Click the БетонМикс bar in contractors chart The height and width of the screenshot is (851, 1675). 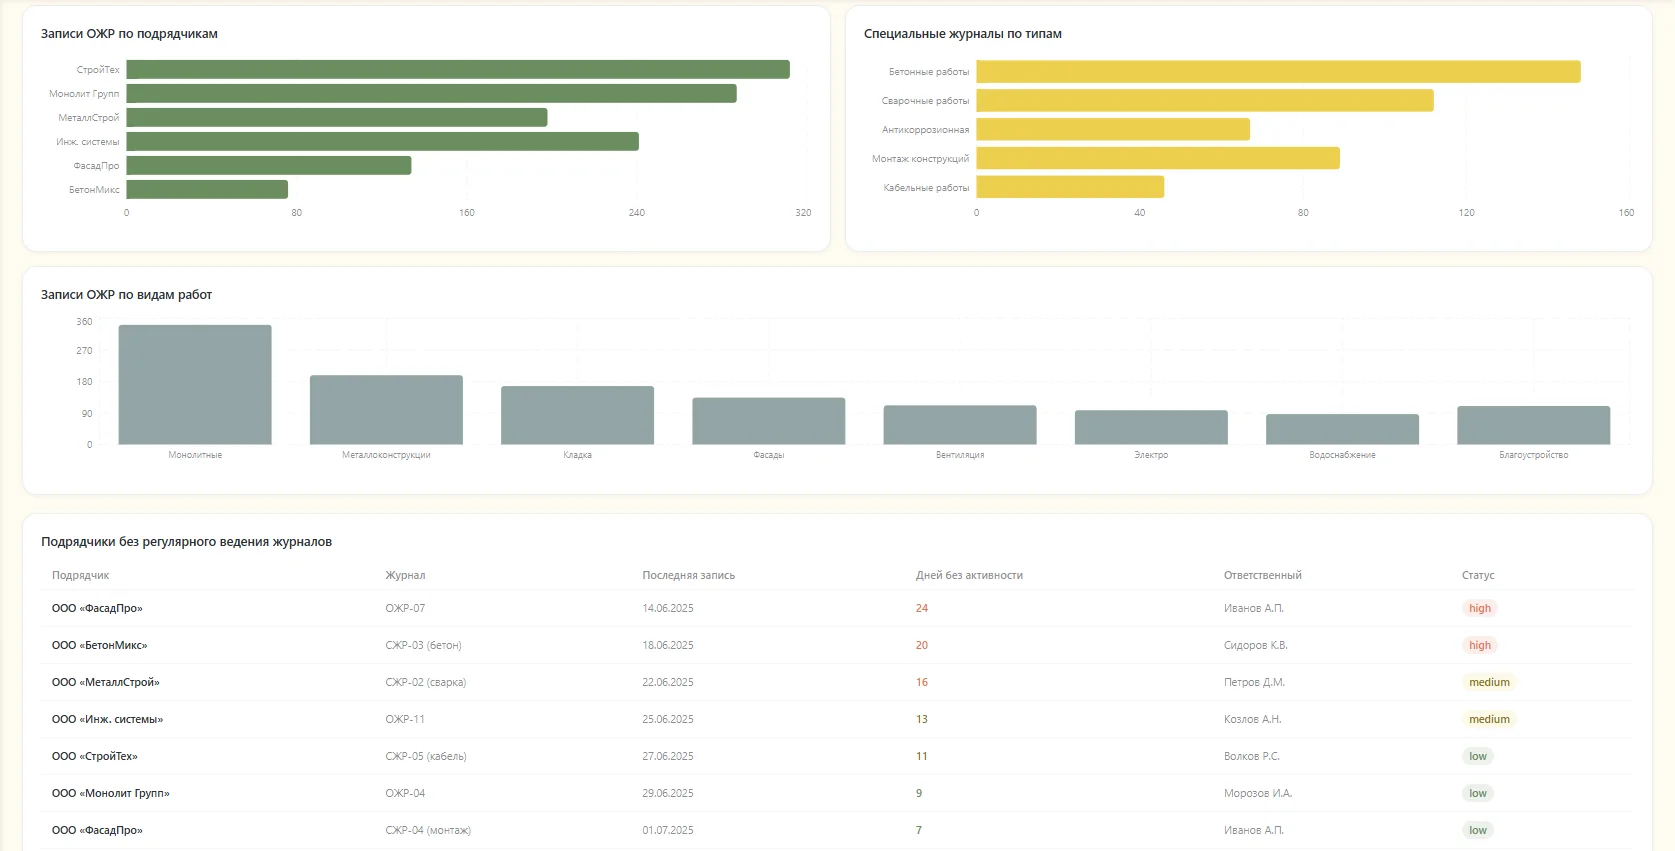pyautogui.click(x=207, y=189)
